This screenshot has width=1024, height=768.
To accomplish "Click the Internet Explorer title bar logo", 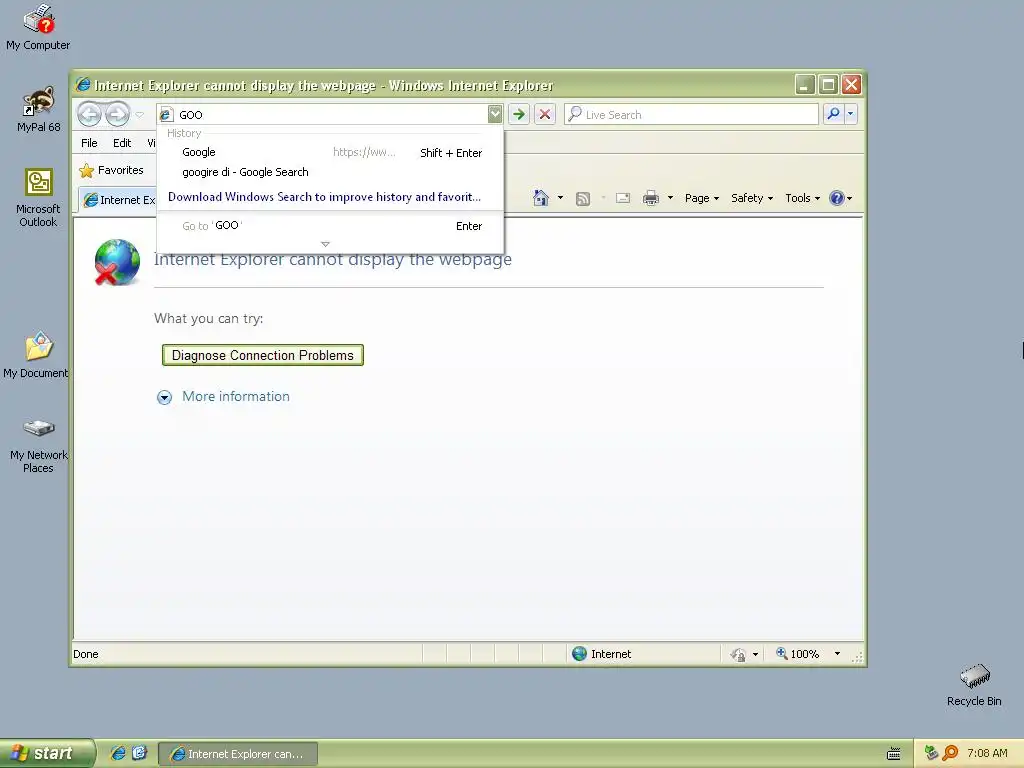I will point(83,85).
